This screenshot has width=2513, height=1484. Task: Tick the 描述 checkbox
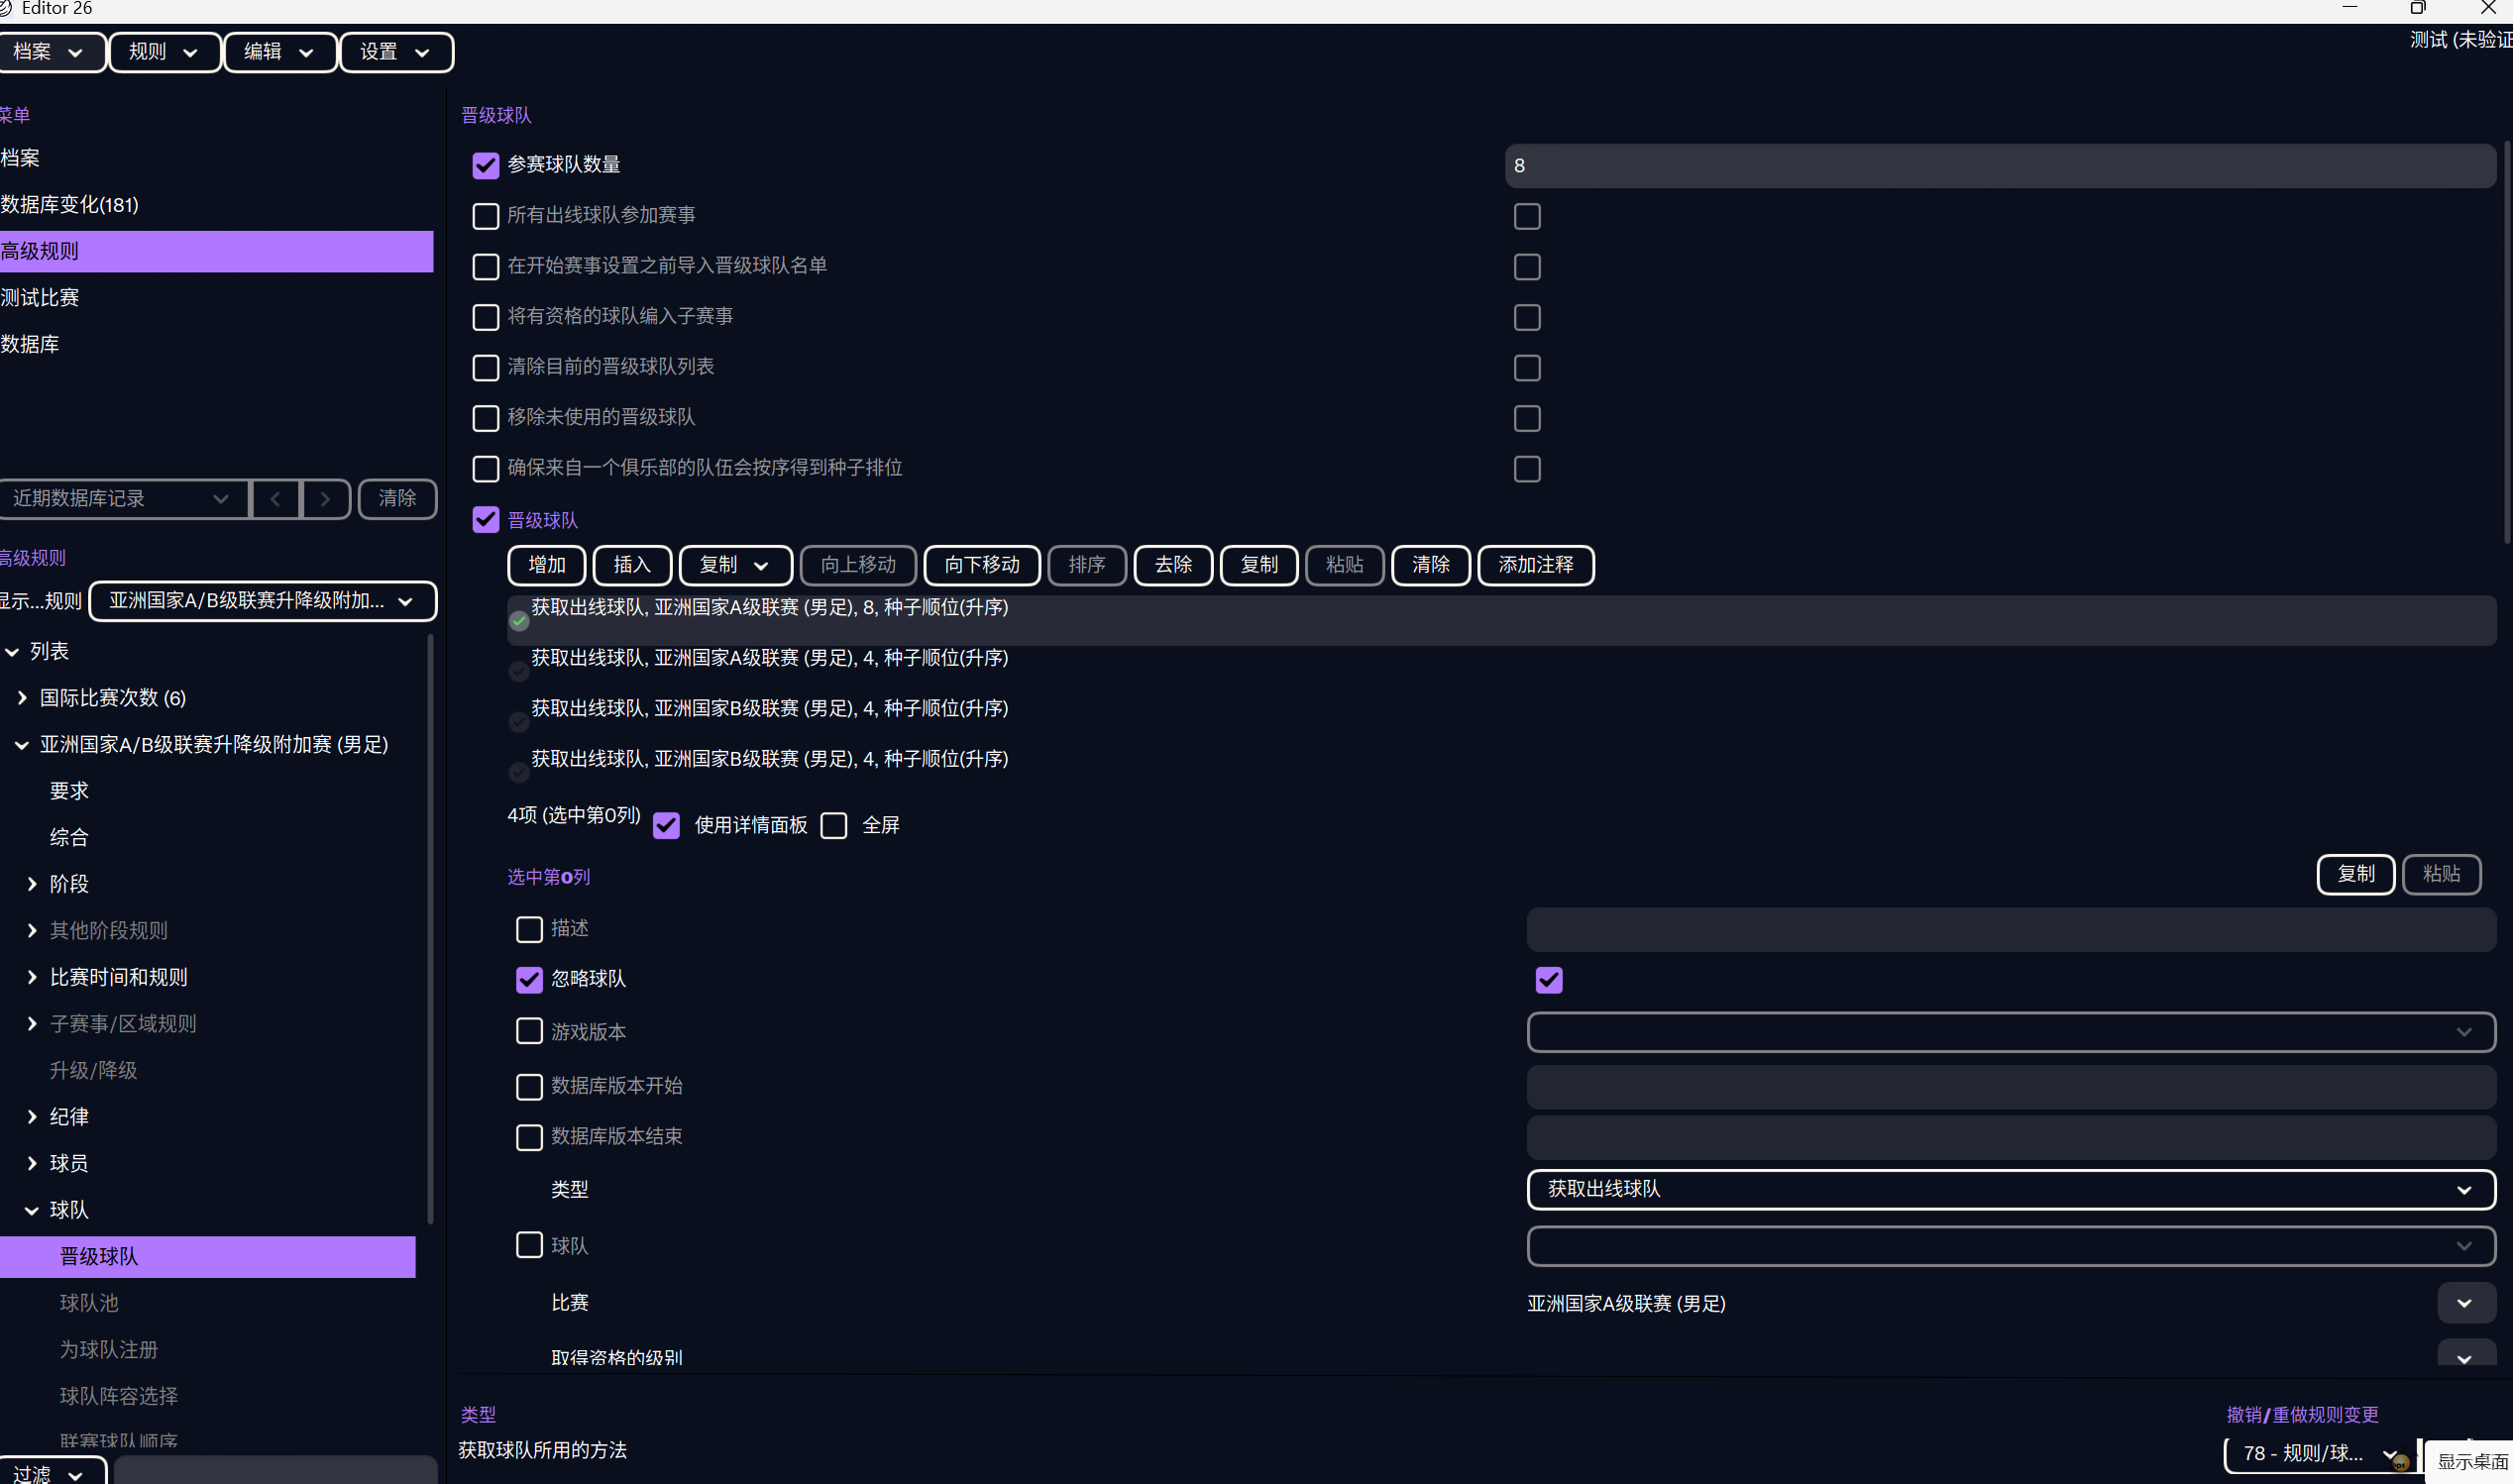click(529, 929)
